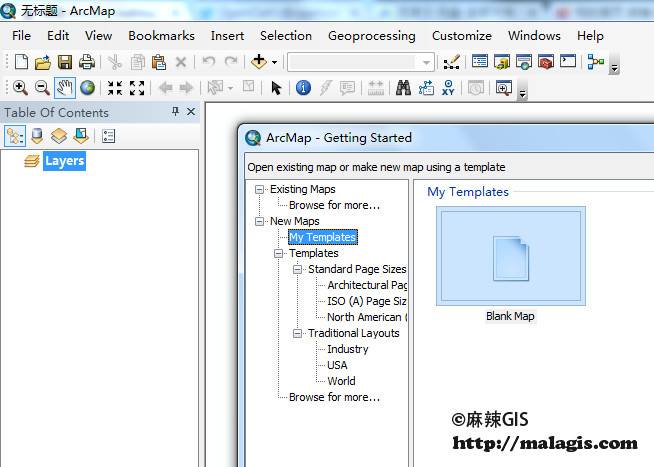Open Find with binoculars icon
Image resolution: width=654 pixels, height=467 pixels.
click(x=403, y=88)
